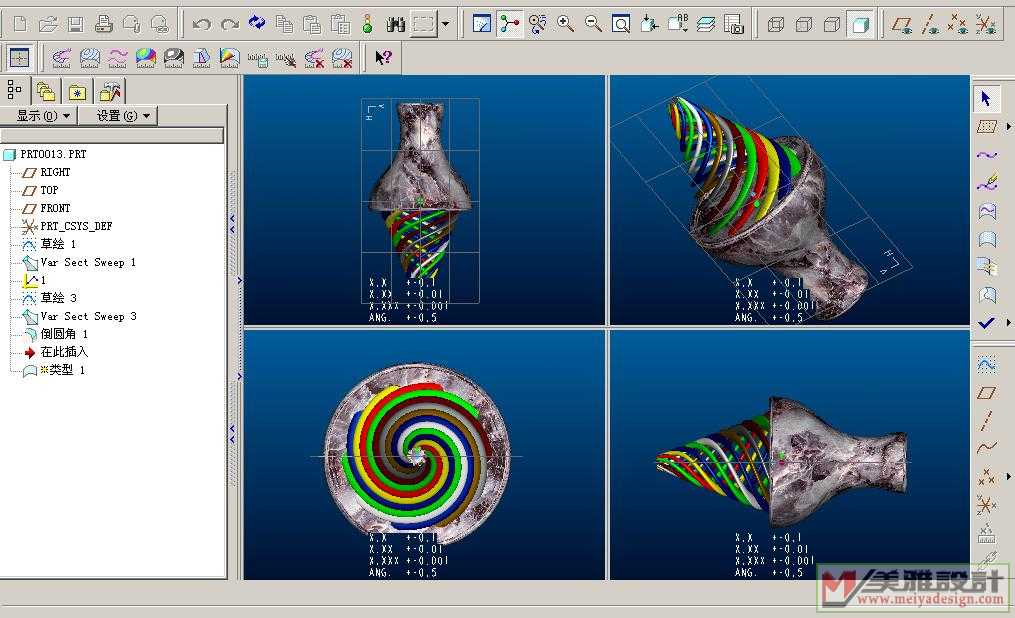Select 类型 1 style feature

(x=67, y=370)
